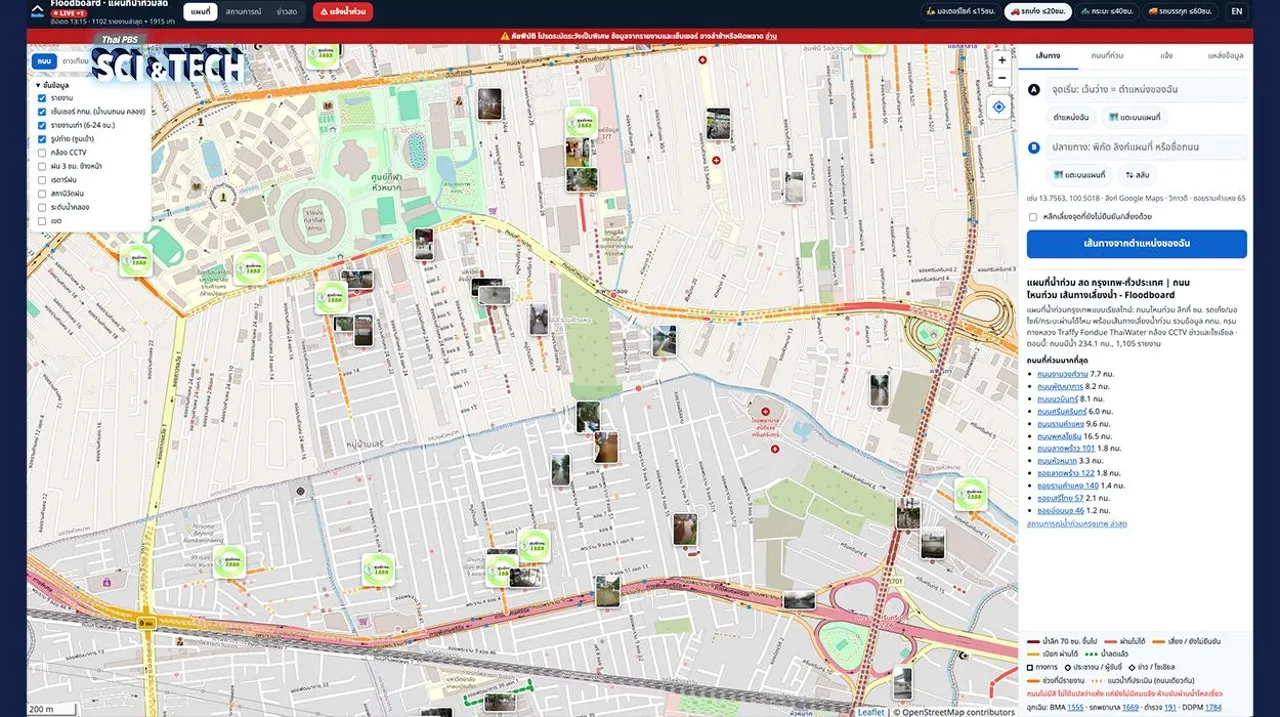Image resolution: width=1280 pixels, height=717 pixels.
Task: Select car ≤20 cm vehicle filter
Action: (x=1038, y=11)
